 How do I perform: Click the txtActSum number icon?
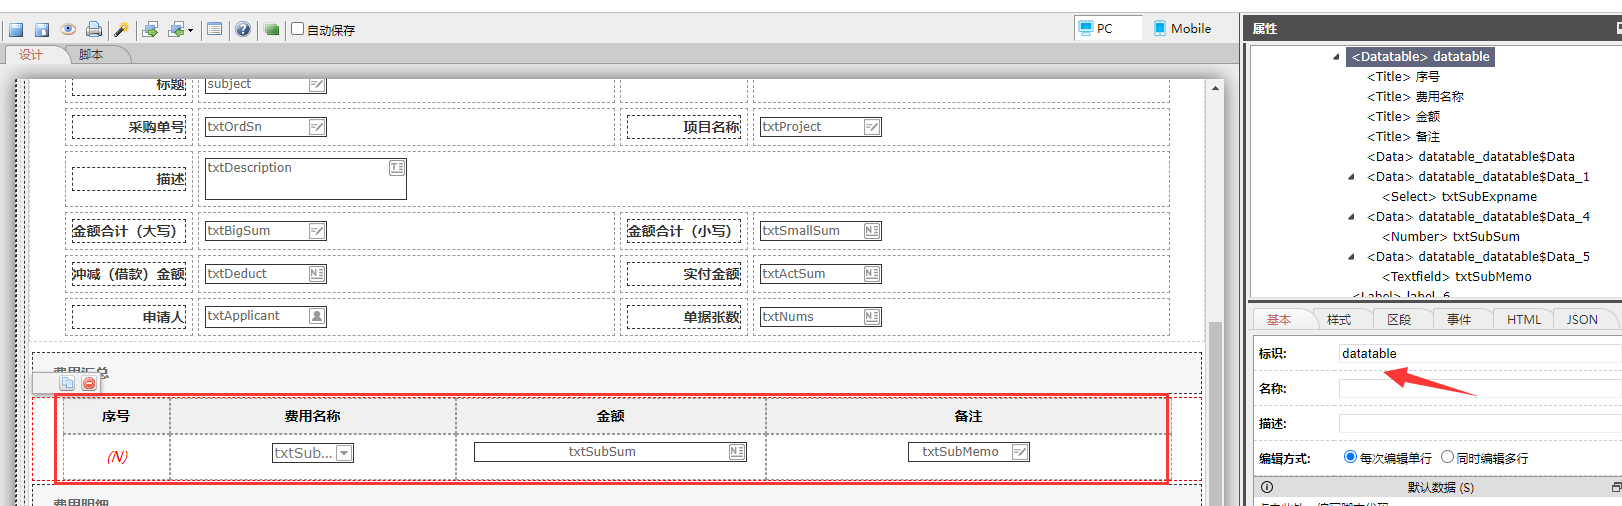coord(872,274)
